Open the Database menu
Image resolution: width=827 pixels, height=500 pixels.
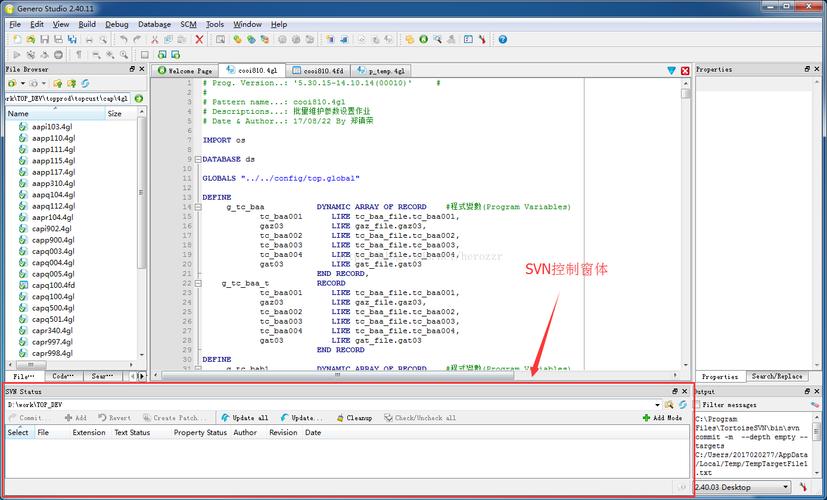[x=154, y=24]
